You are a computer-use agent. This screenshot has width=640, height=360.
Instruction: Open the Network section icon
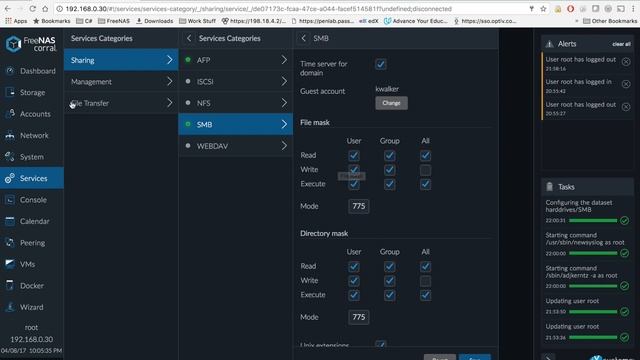(x=10, y=136)
